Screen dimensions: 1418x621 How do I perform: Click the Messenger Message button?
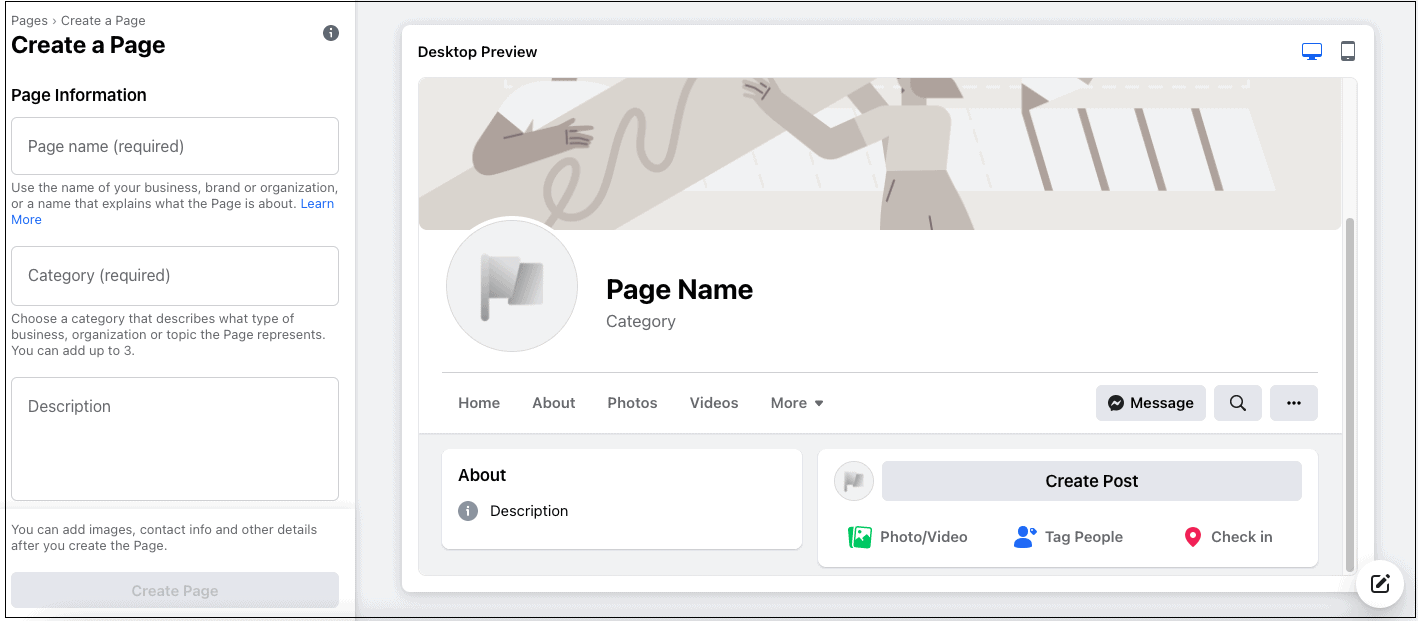coord(1151,403)
